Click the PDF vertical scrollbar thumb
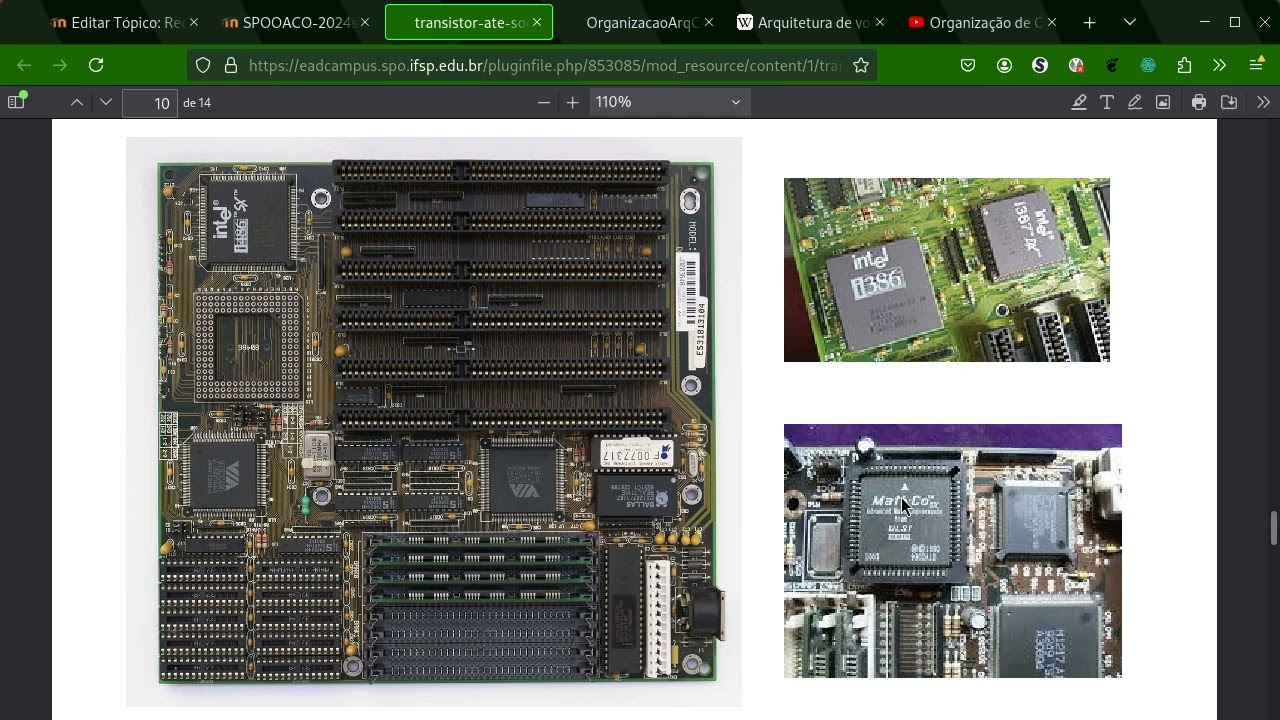This screenshot has width=1280, height=720. (x=1273, y=528)
